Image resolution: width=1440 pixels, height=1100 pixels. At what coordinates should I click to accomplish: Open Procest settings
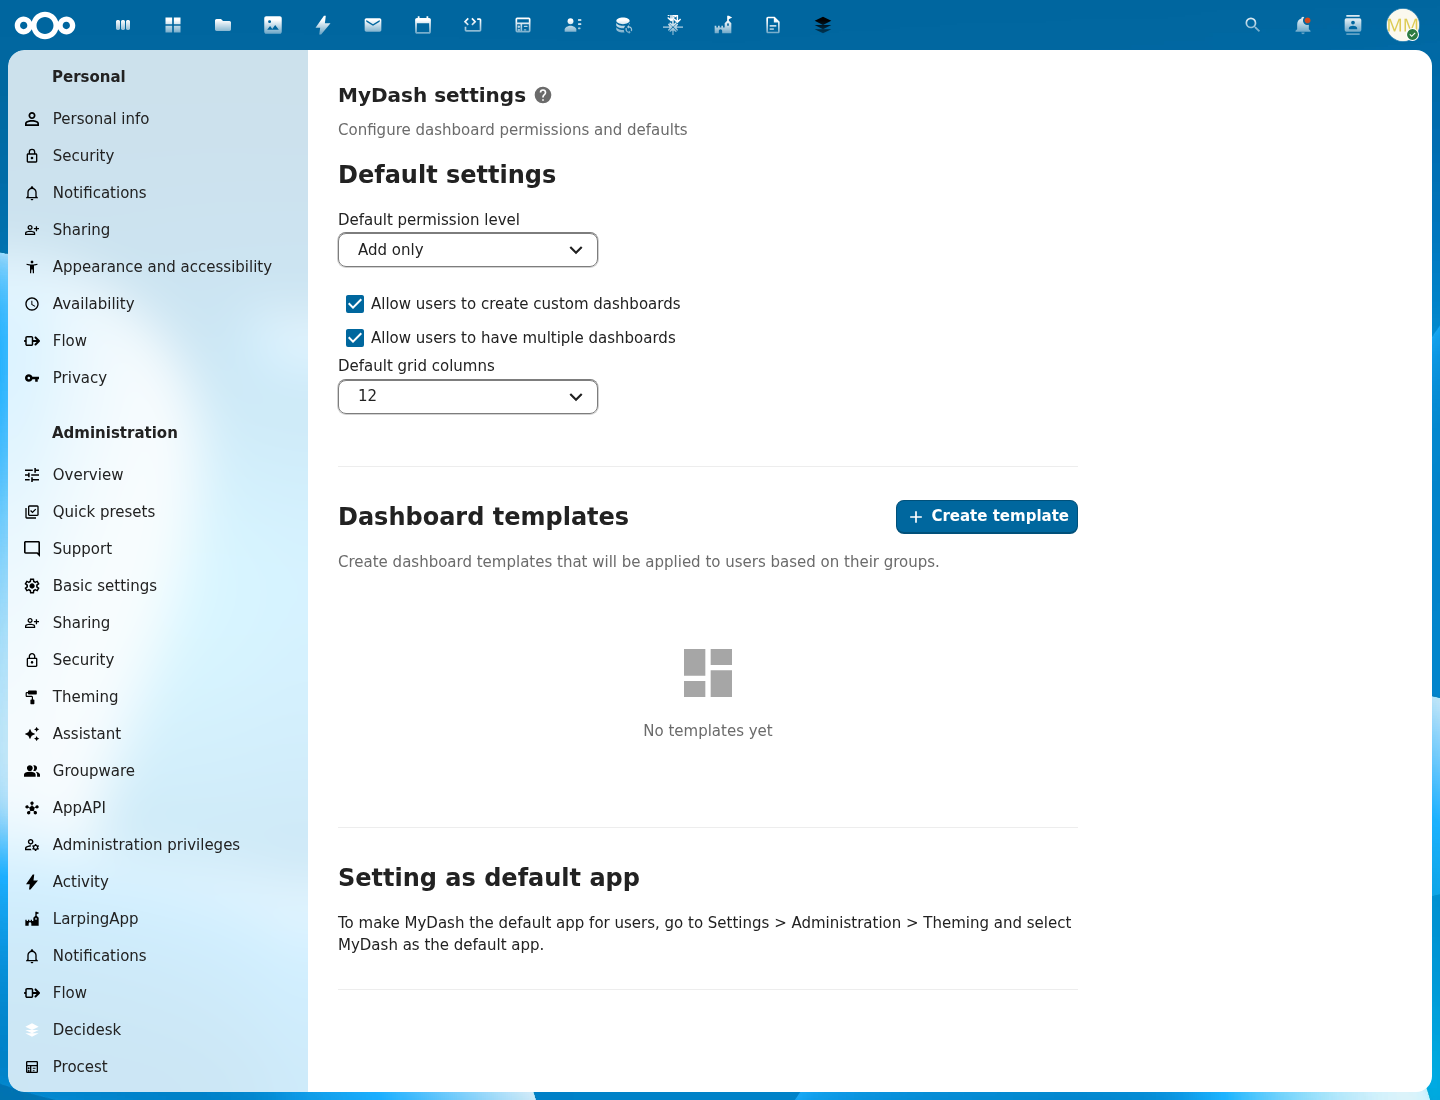(158, 1067)
